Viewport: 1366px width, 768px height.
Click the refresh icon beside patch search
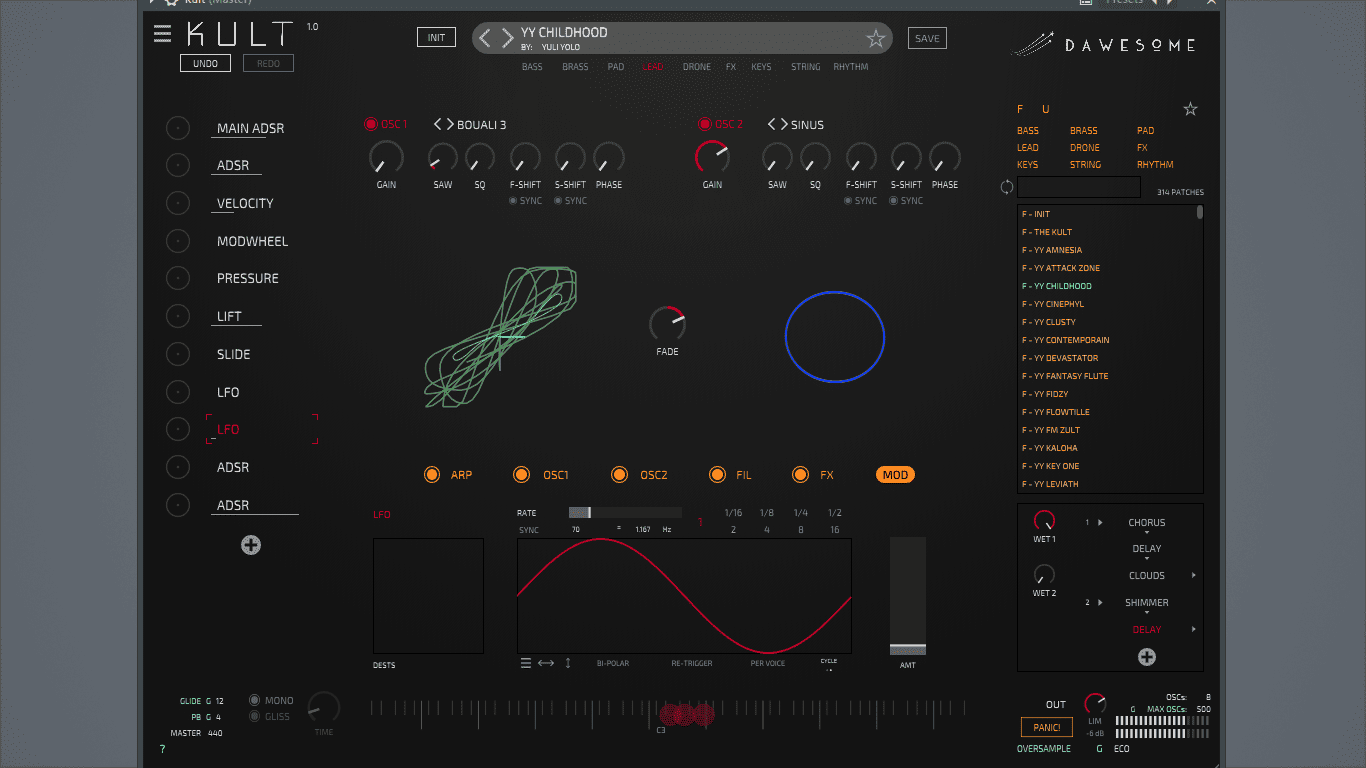coord(1007,187)
